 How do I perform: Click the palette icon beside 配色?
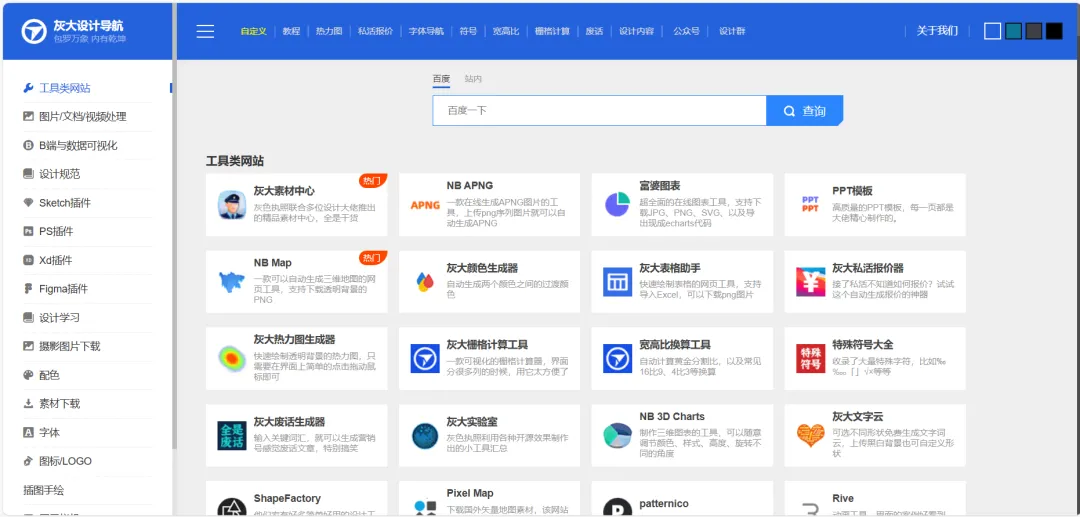[28, 375]
